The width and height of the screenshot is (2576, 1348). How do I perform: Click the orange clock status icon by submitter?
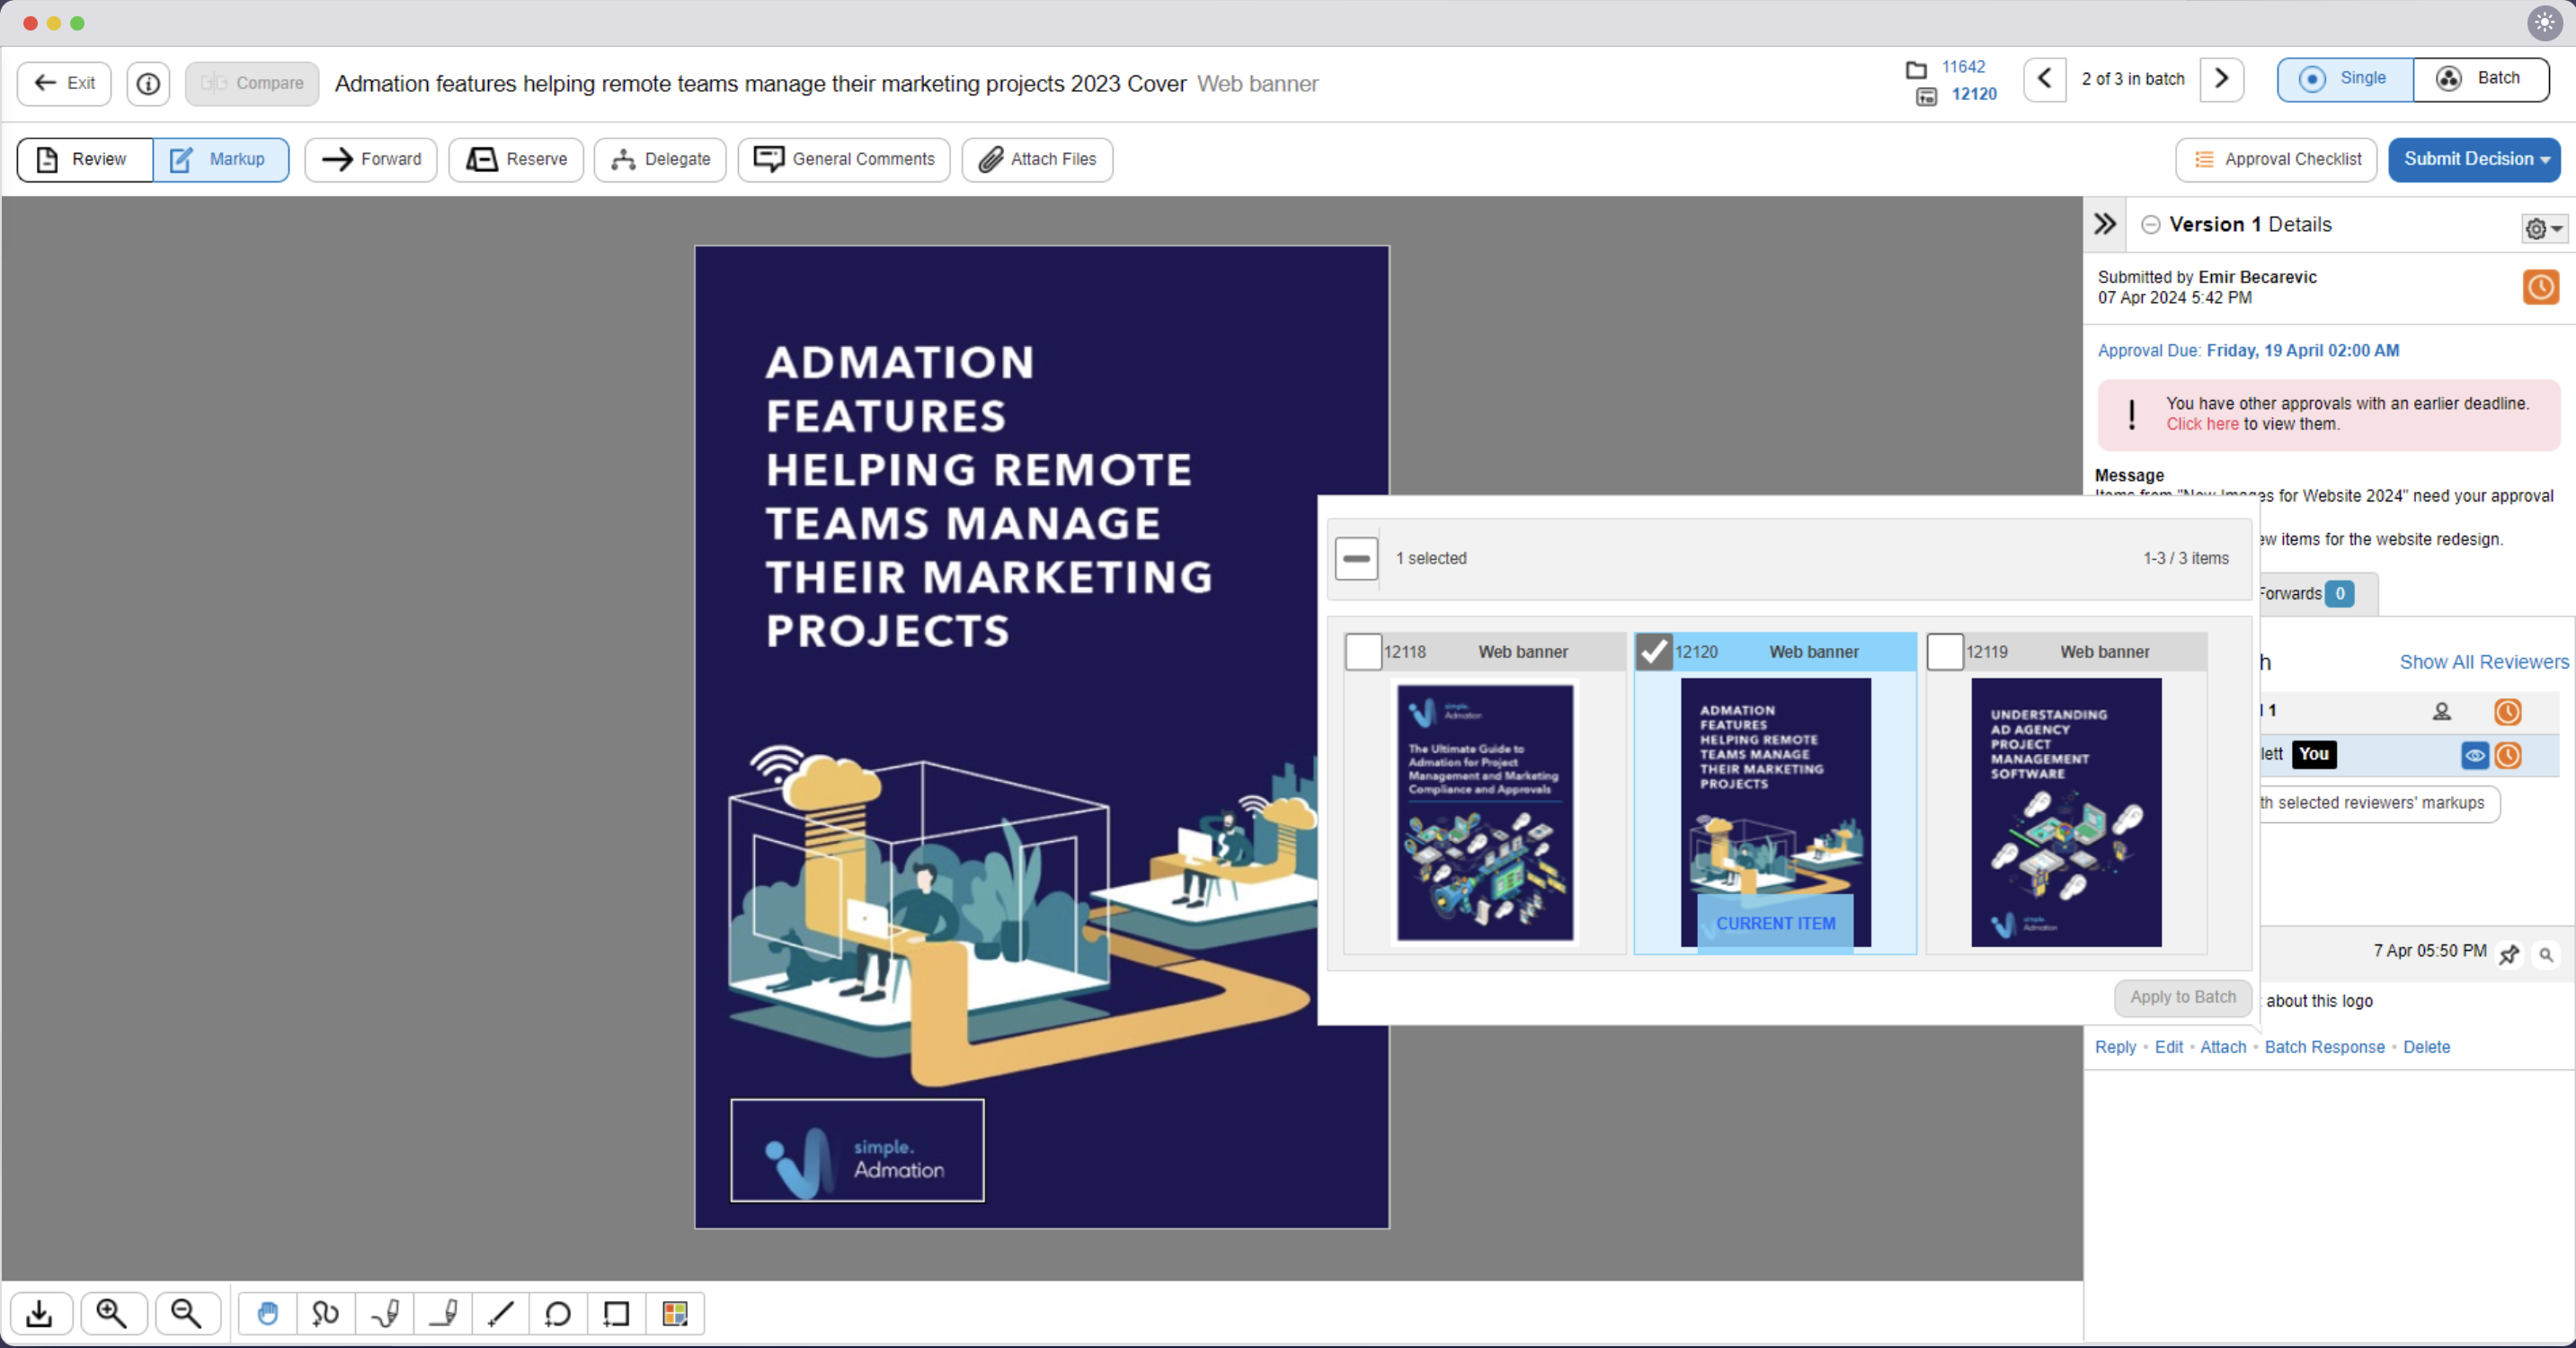[x=2540, y=288]
